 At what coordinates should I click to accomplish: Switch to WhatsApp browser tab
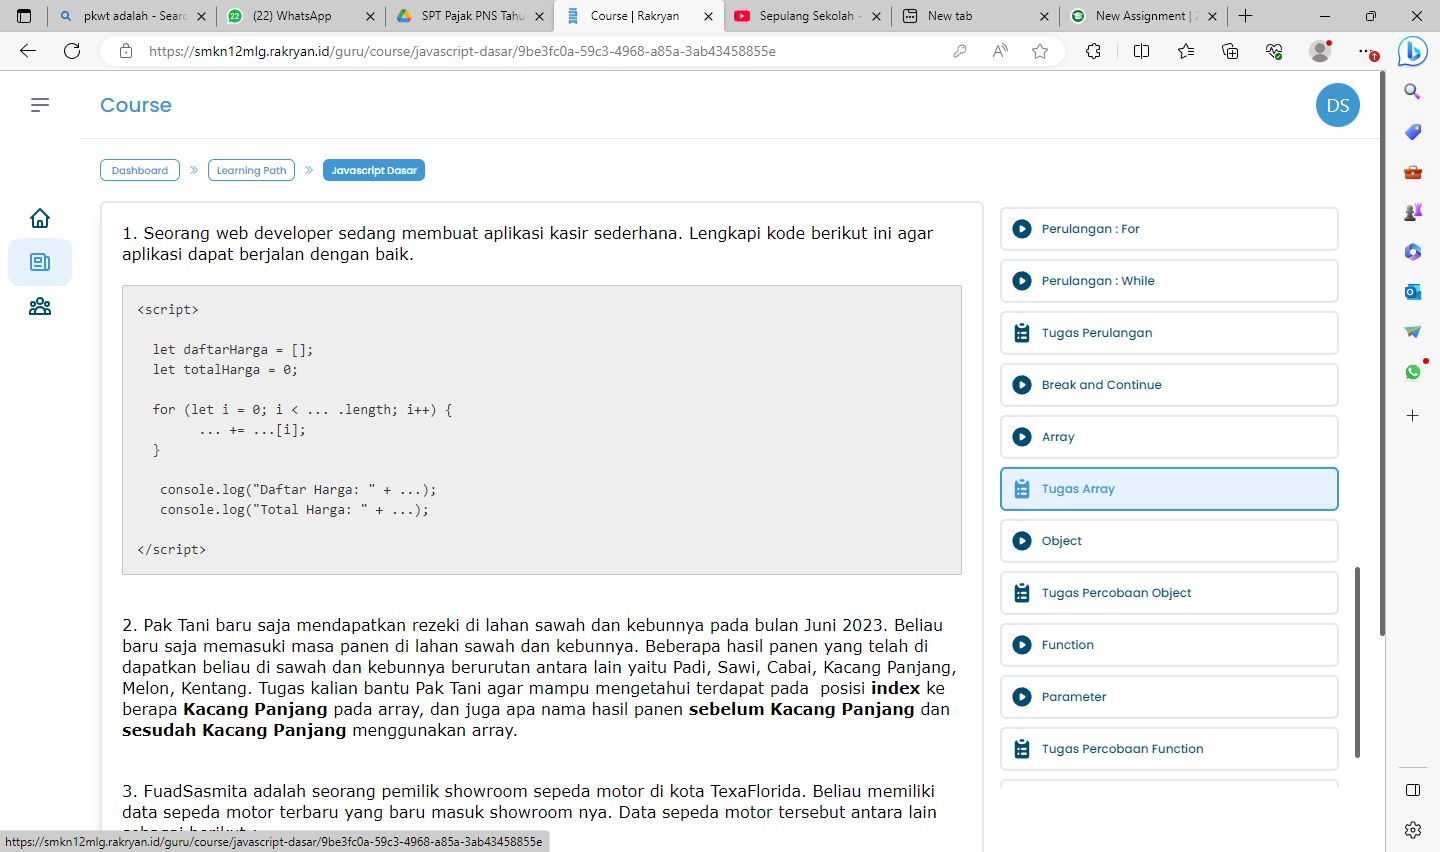point(301,16)
